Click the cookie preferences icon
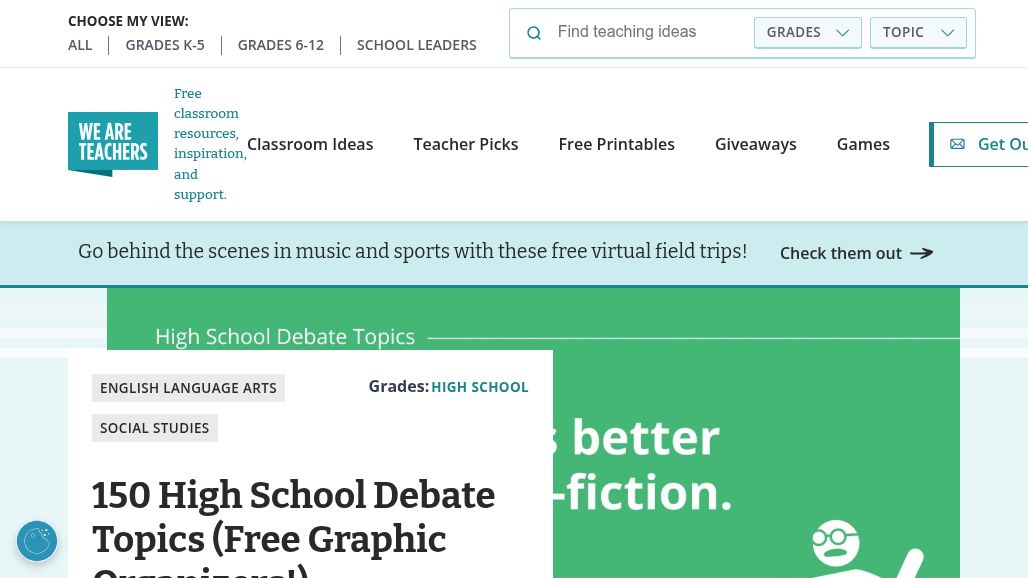Viewport: 1028px width, 578px height. coord(37,541)
